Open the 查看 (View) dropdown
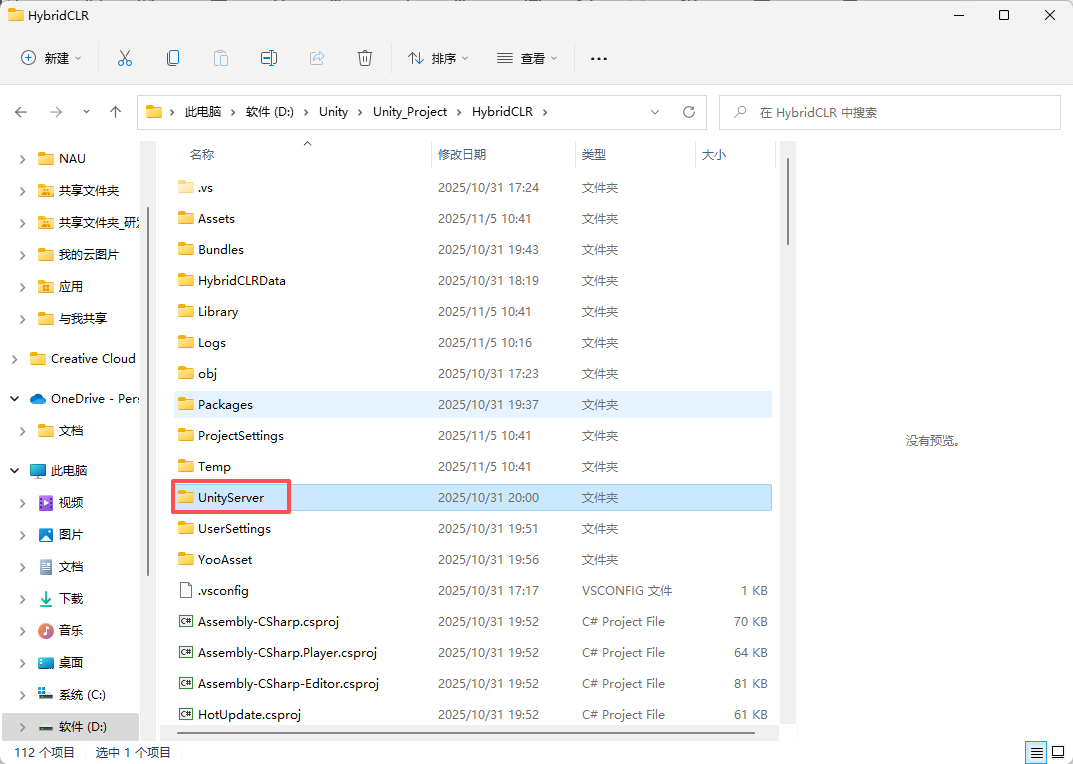This screenshot has width=1073, height=764. pos(527,58)
